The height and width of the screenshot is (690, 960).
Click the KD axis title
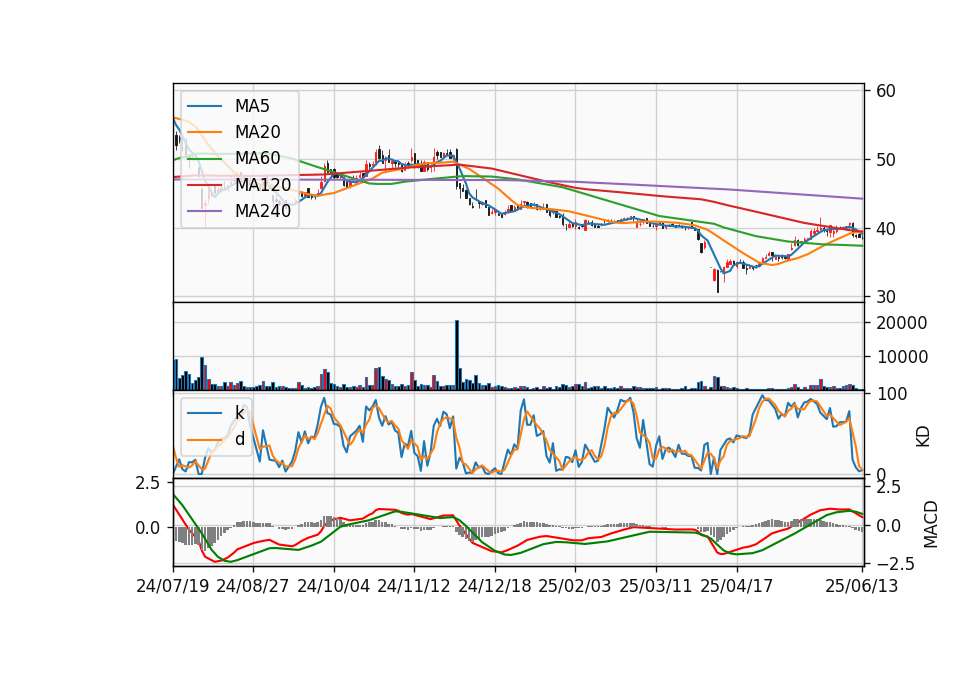[x=923, y=437]
